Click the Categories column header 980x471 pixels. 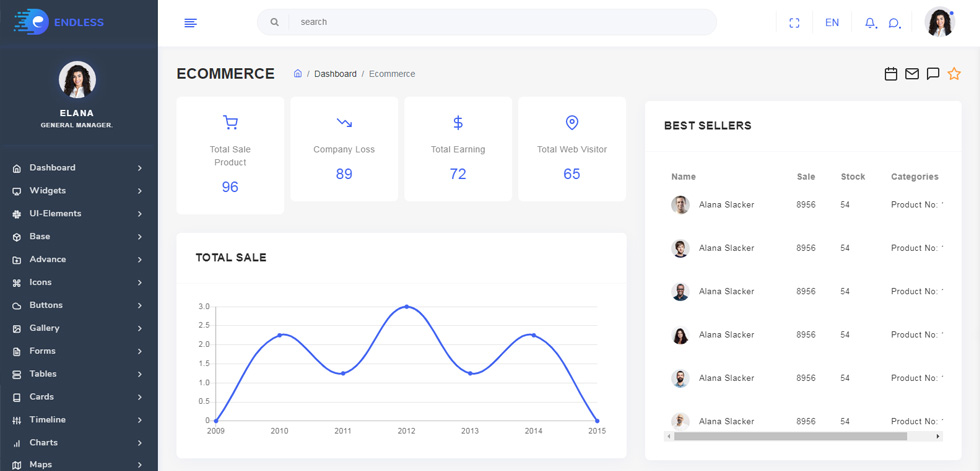click(x=915, y=177)
